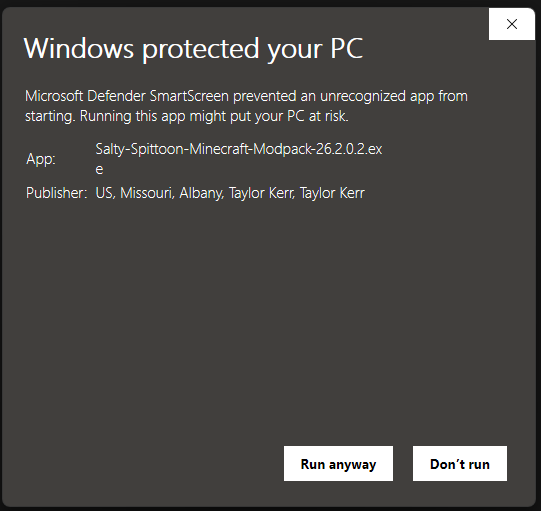The image size is (541, 511).
Task: Click the first 'Taylor Kerr' publisher name
Action: [262, 193]
